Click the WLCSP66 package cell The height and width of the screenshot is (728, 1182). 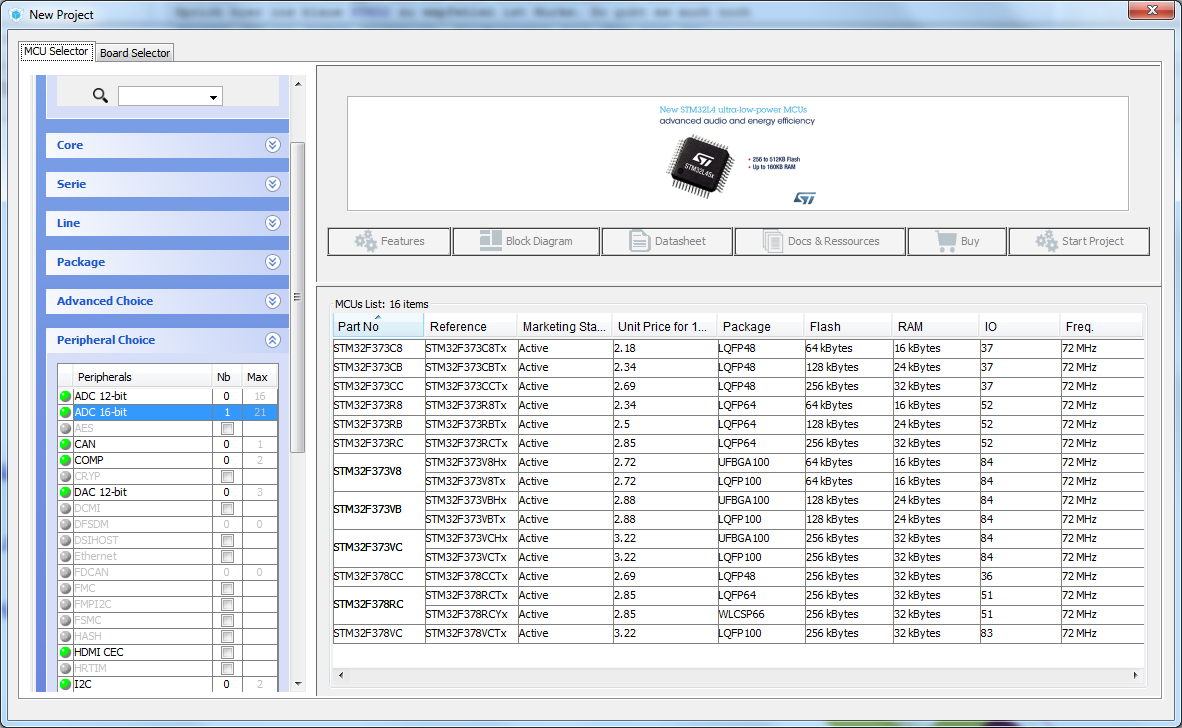pyautogui.click(x=760, y=614)
